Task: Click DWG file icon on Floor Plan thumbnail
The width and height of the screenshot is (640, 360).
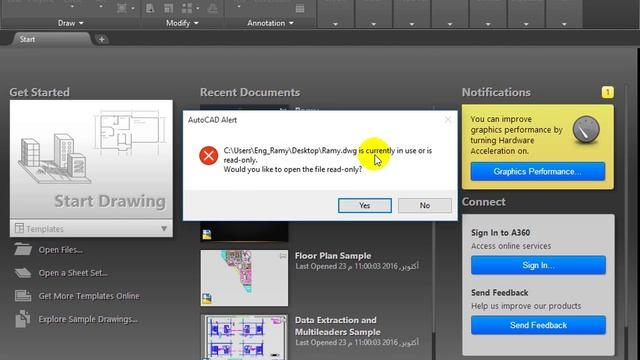Action: click(x=207, y=299)
